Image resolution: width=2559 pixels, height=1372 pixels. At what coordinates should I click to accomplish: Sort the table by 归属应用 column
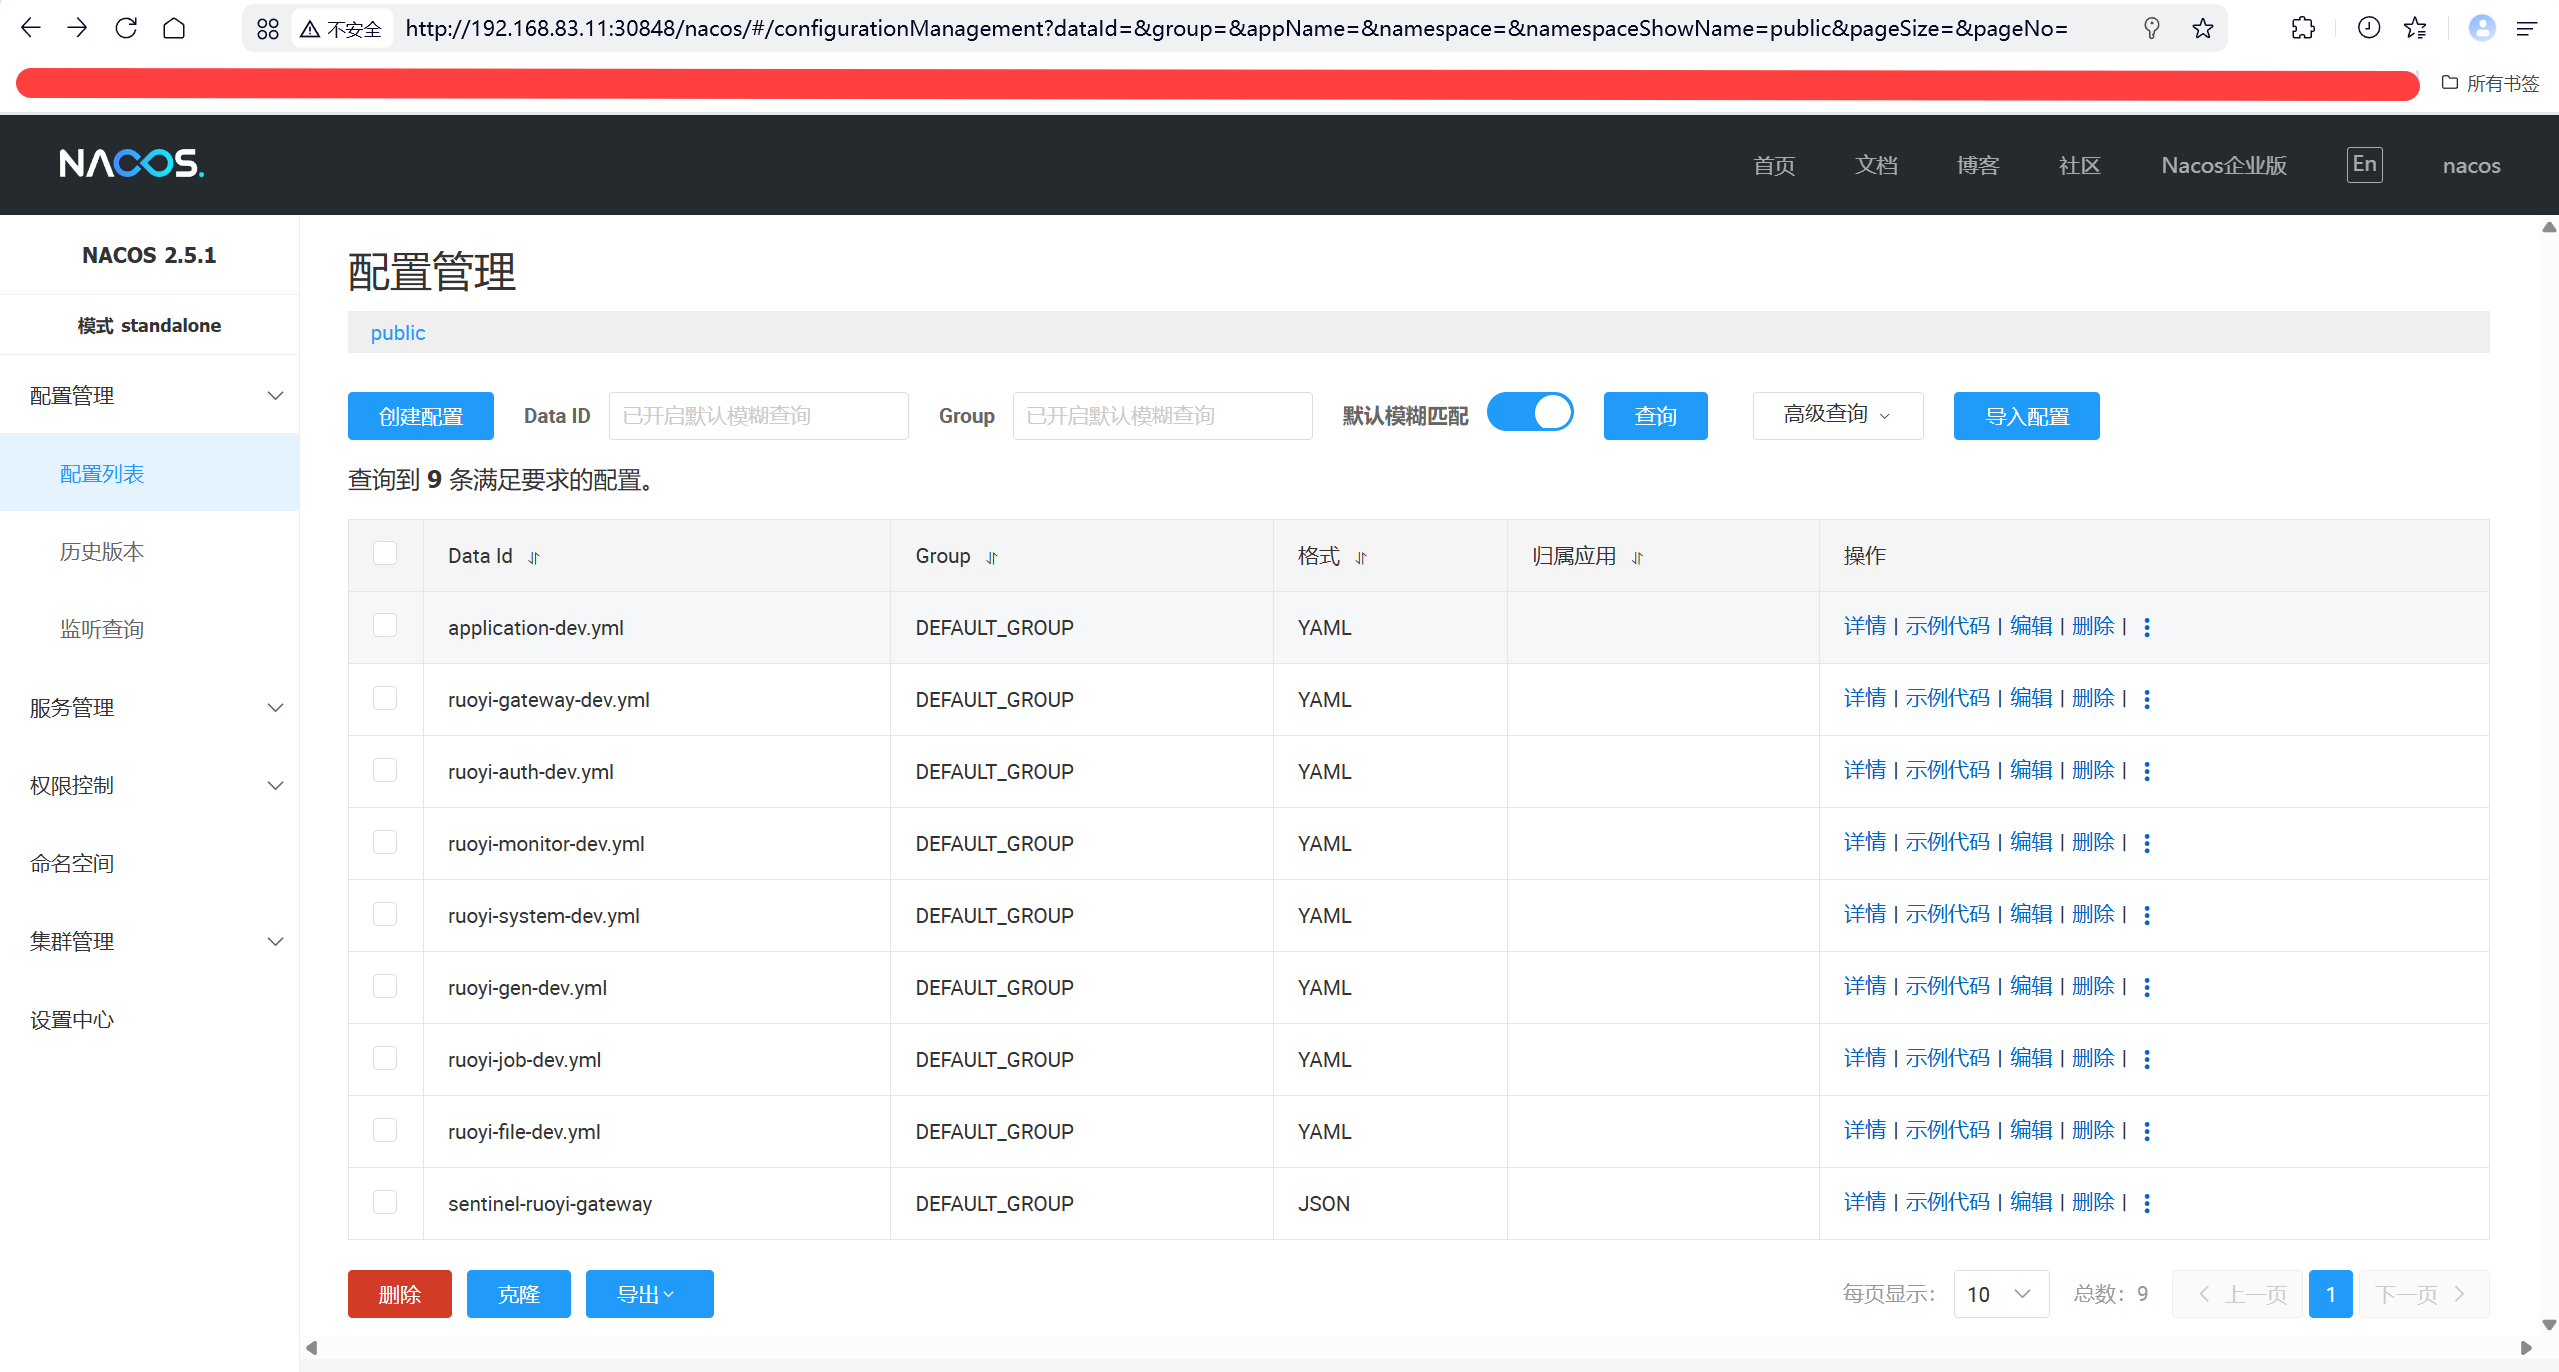click(1637, 558)
